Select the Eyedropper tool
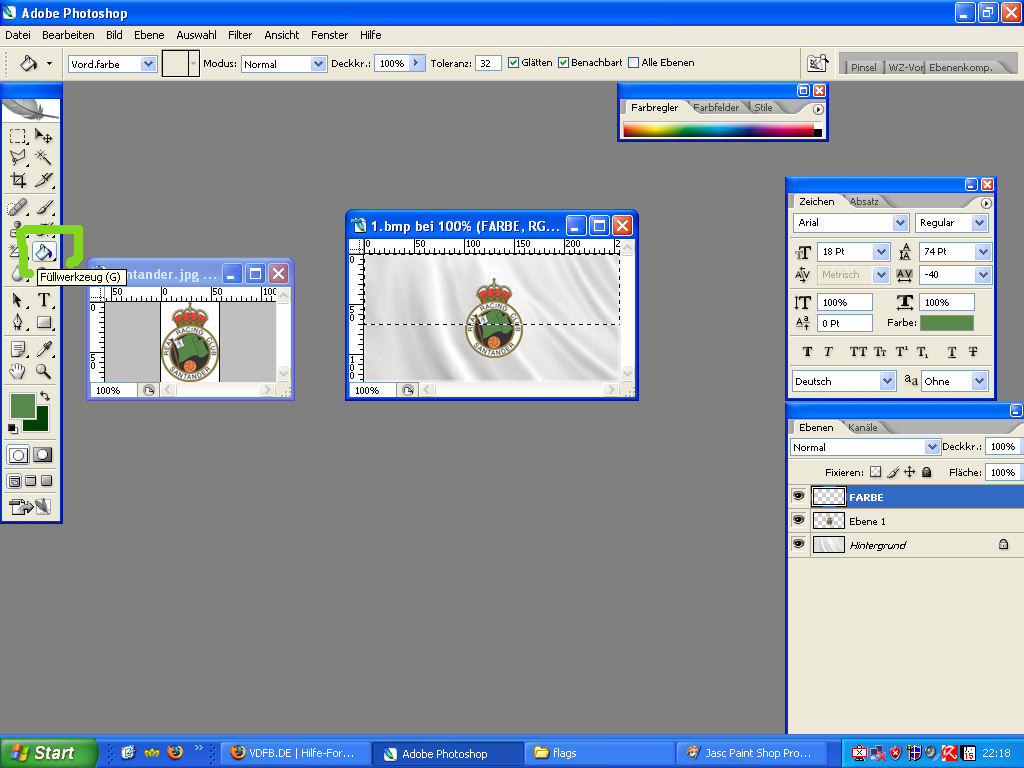Image resolution: width=1024 pixels, height=768 pixels. [x=44, y=349]
